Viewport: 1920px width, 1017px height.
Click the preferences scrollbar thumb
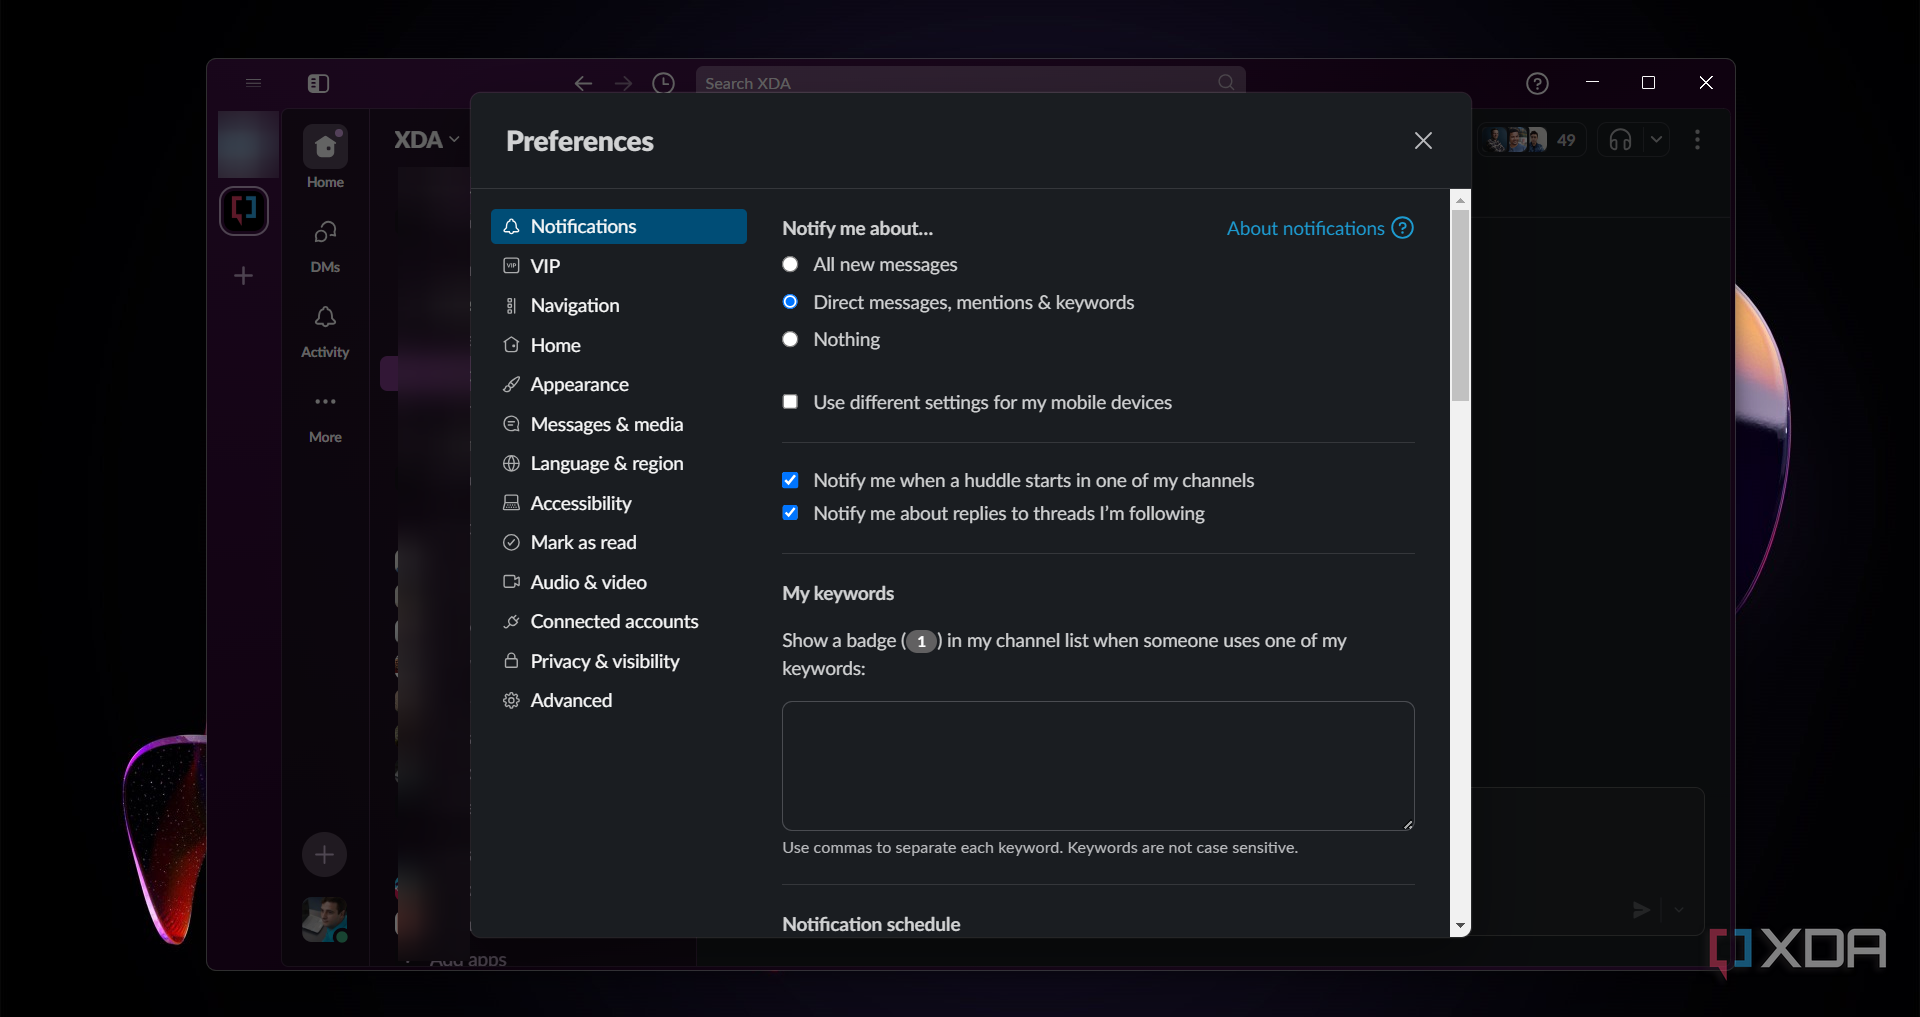[x=1460, y=305]
